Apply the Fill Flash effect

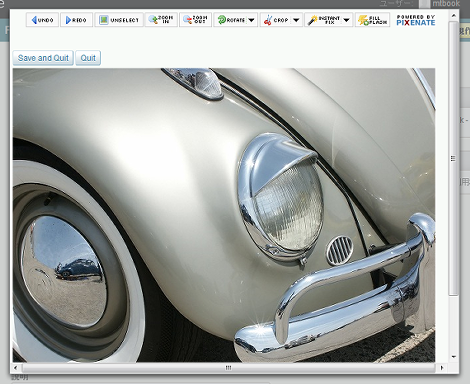point(372,20)
